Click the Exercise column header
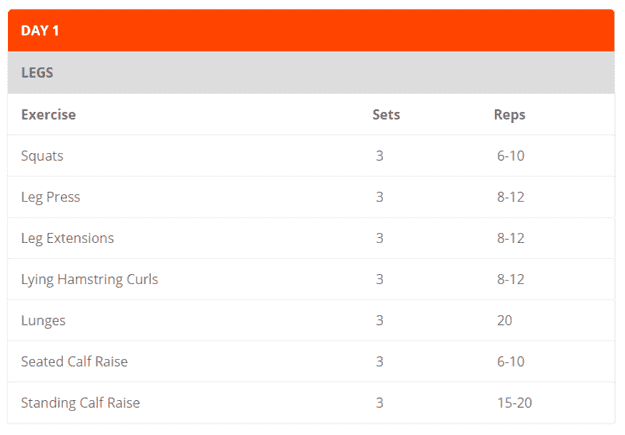The image size is (625, 435). click(48, 115)
